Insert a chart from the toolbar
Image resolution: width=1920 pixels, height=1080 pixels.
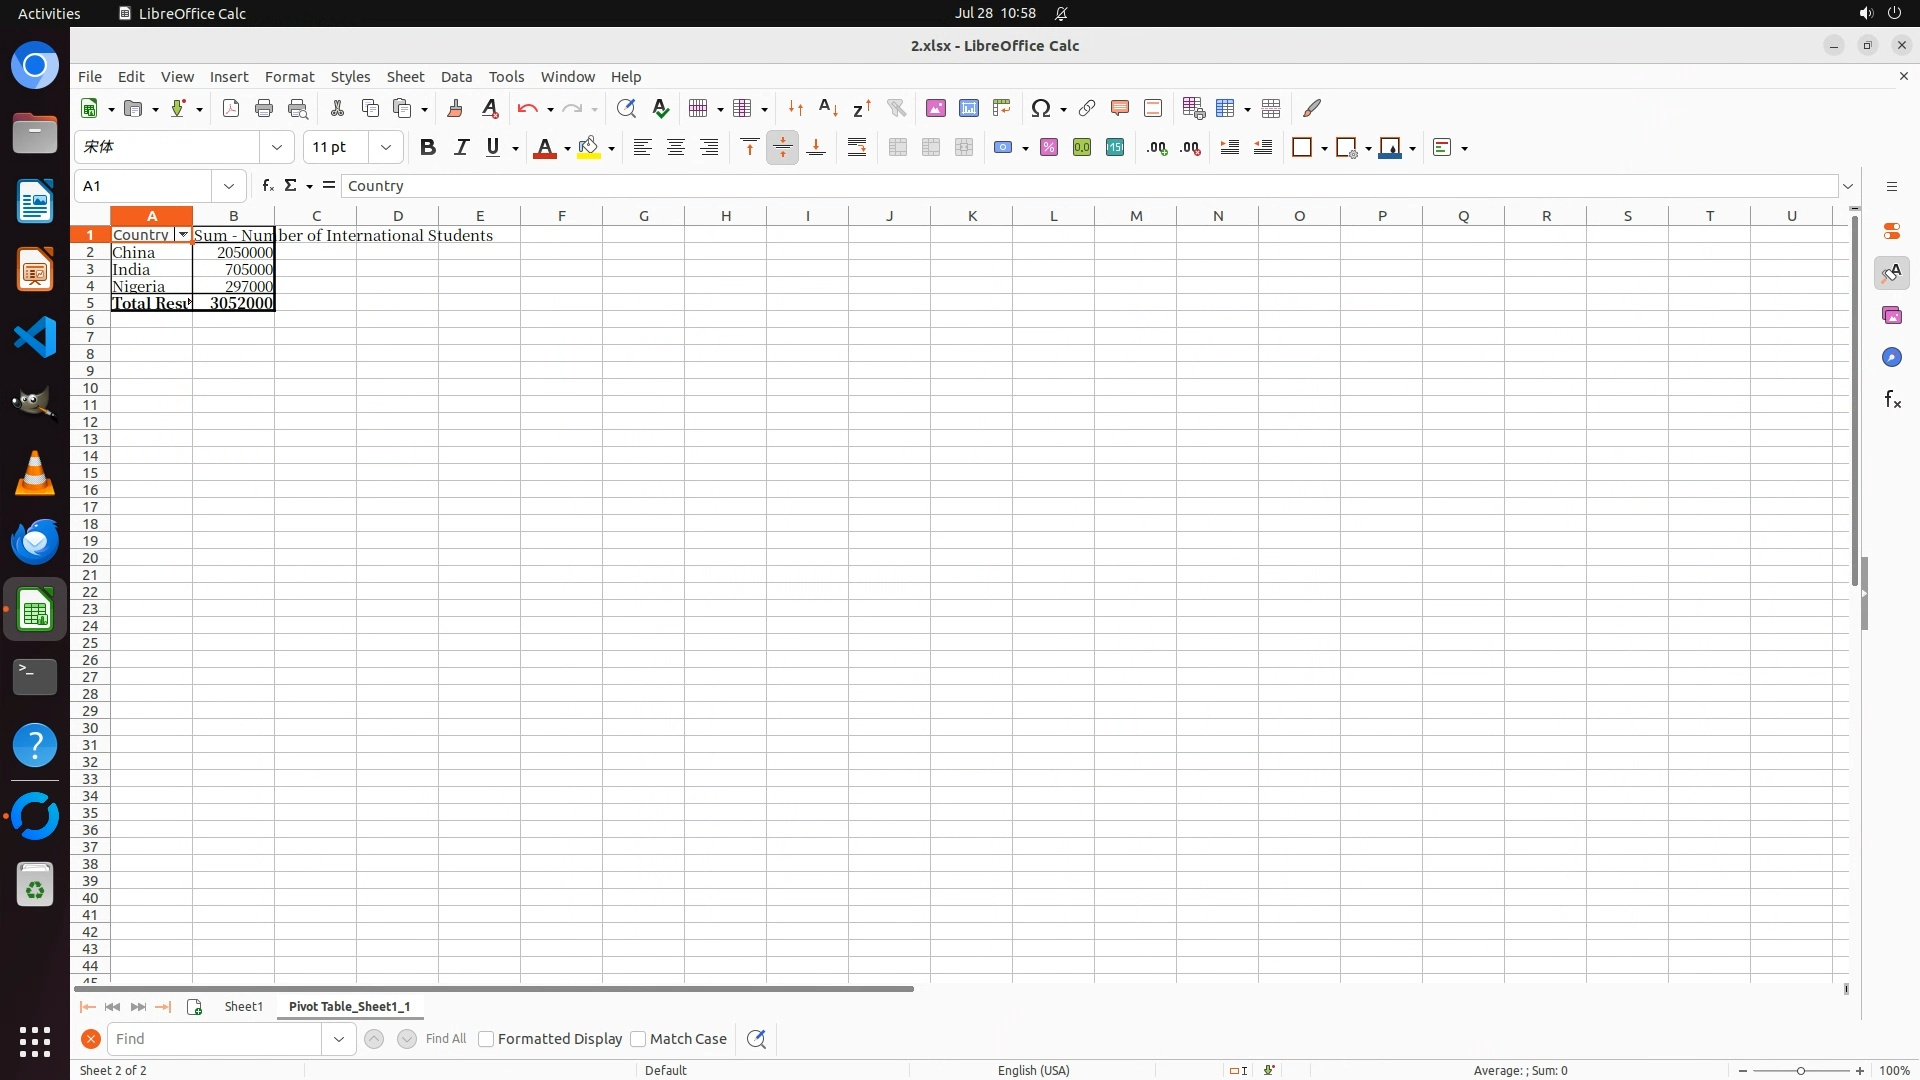[x=968, y=108]
